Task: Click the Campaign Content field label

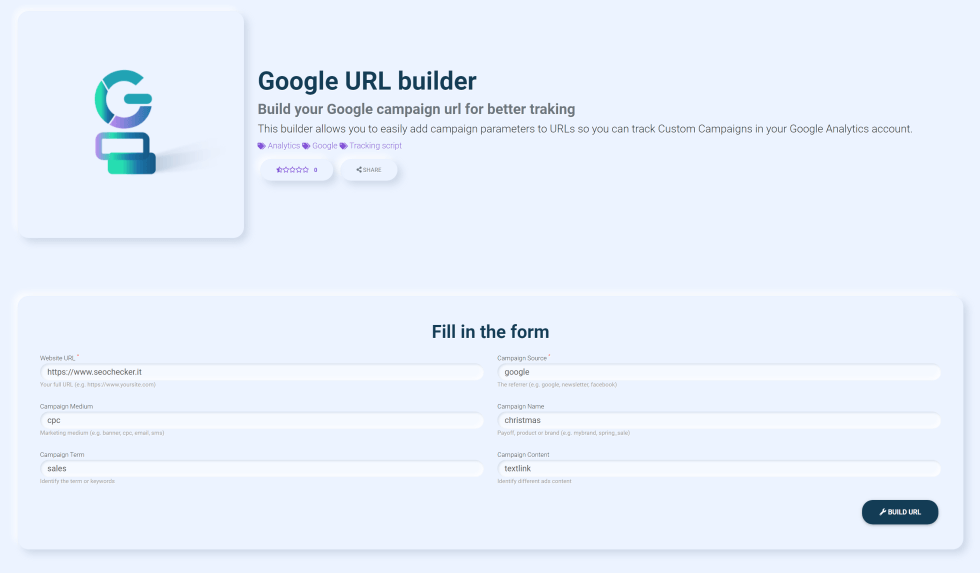Action: pos(523,454)
